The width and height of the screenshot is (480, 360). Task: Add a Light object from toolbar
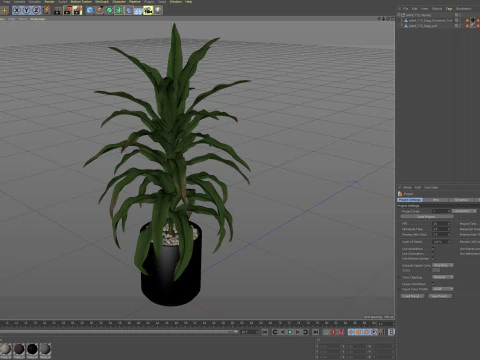[157, 11]
